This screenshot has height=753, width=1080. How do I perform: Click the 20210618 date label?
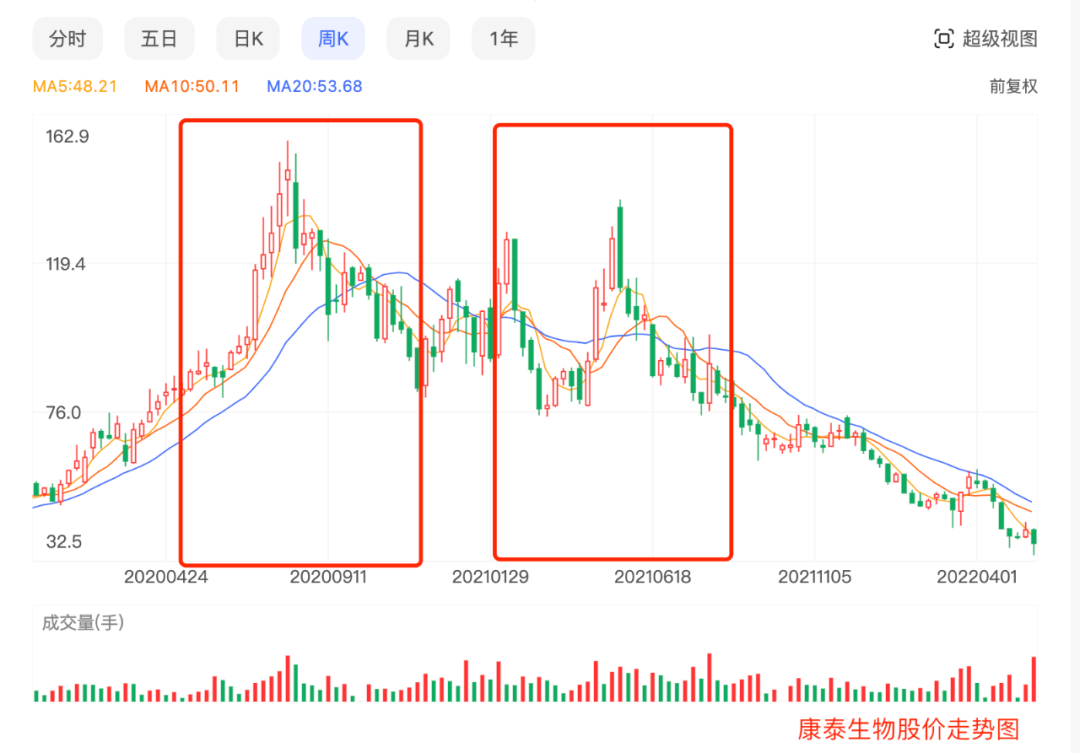coord(652,577)
